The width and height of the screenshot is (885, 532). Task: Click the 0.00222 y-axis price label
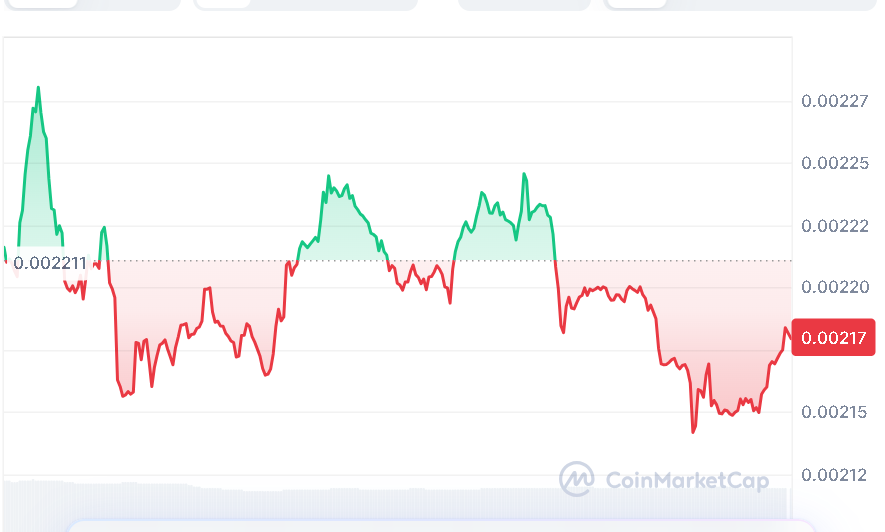pos(833,226)
